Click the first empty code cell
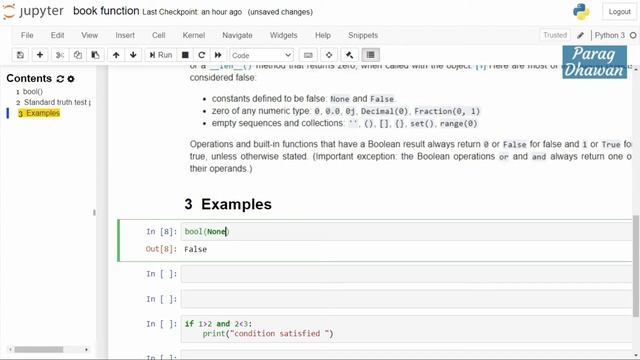640x360 pixels. (407, 274)
